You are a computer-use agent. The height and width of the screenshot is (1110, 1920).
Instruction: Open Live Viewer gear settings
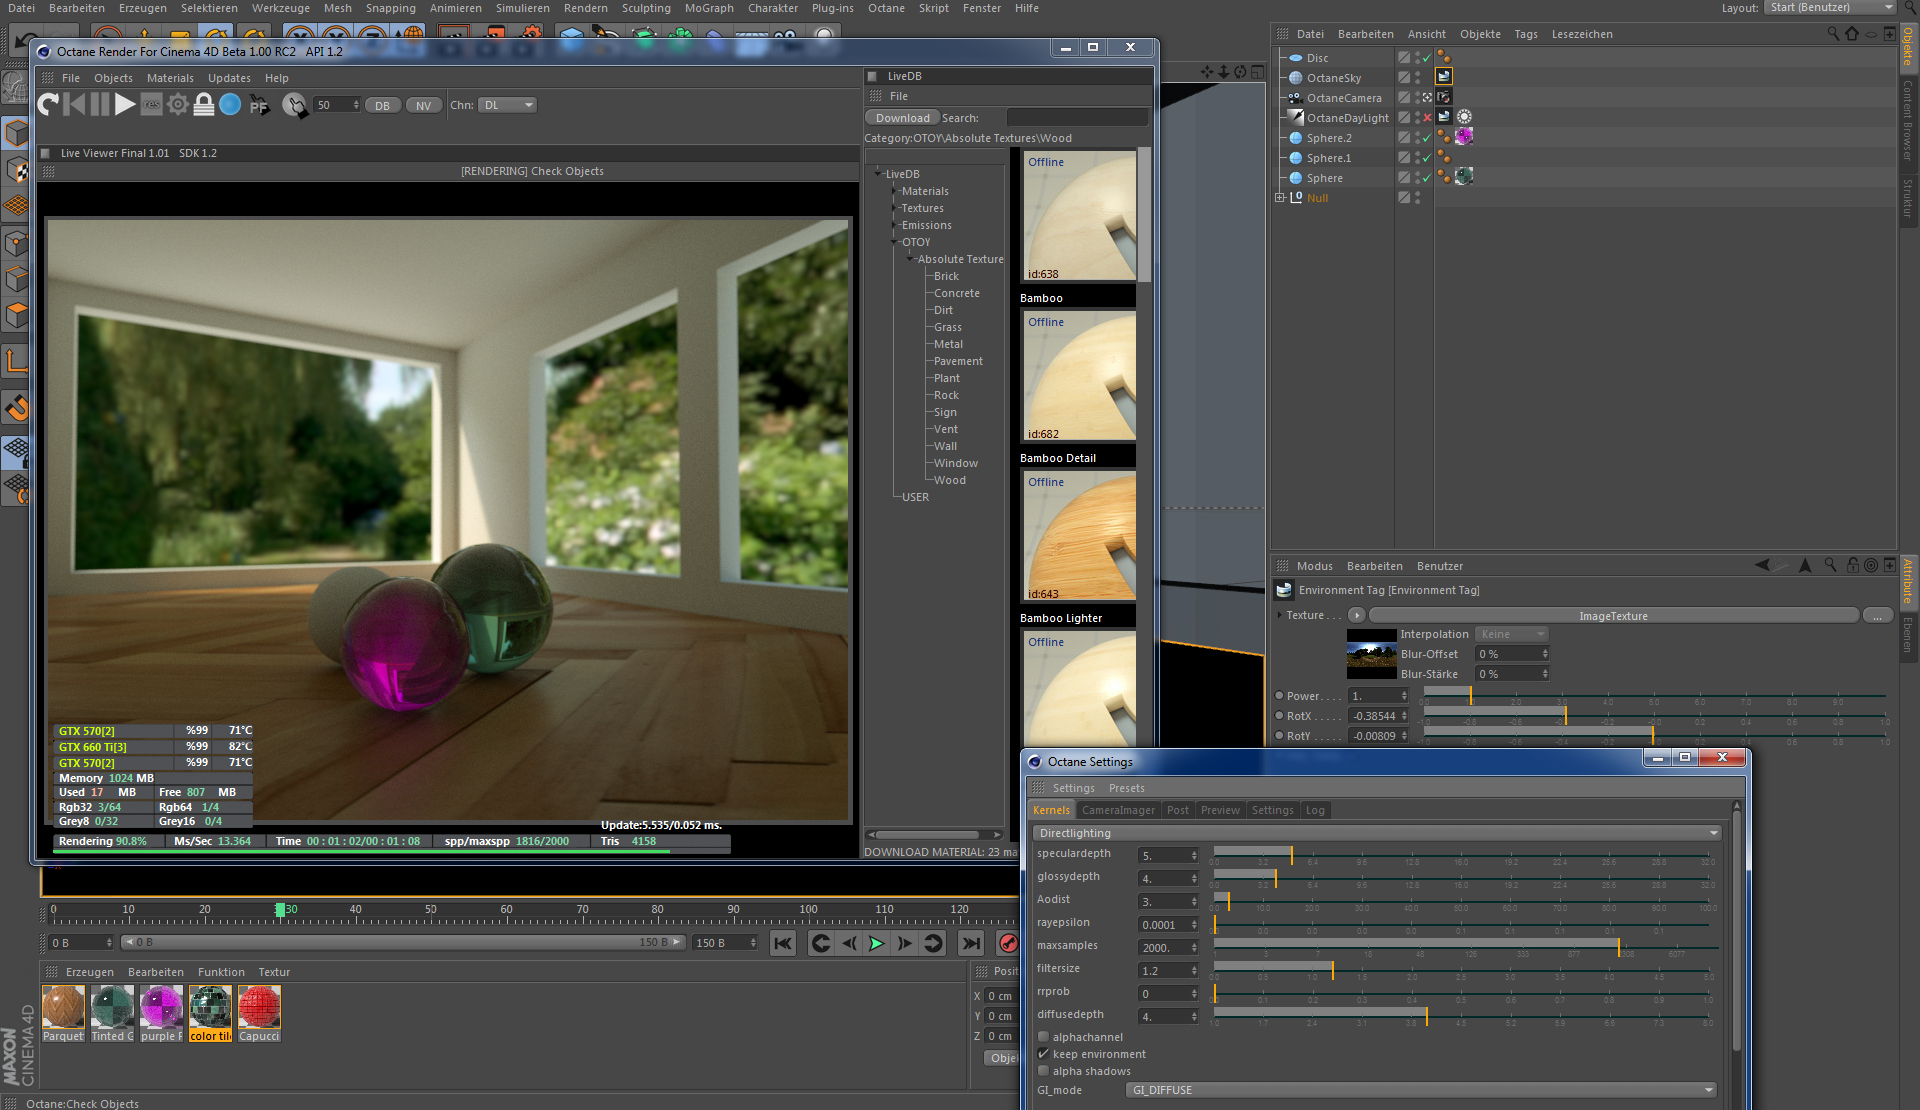pyautogui.click(x=178, y=104)
